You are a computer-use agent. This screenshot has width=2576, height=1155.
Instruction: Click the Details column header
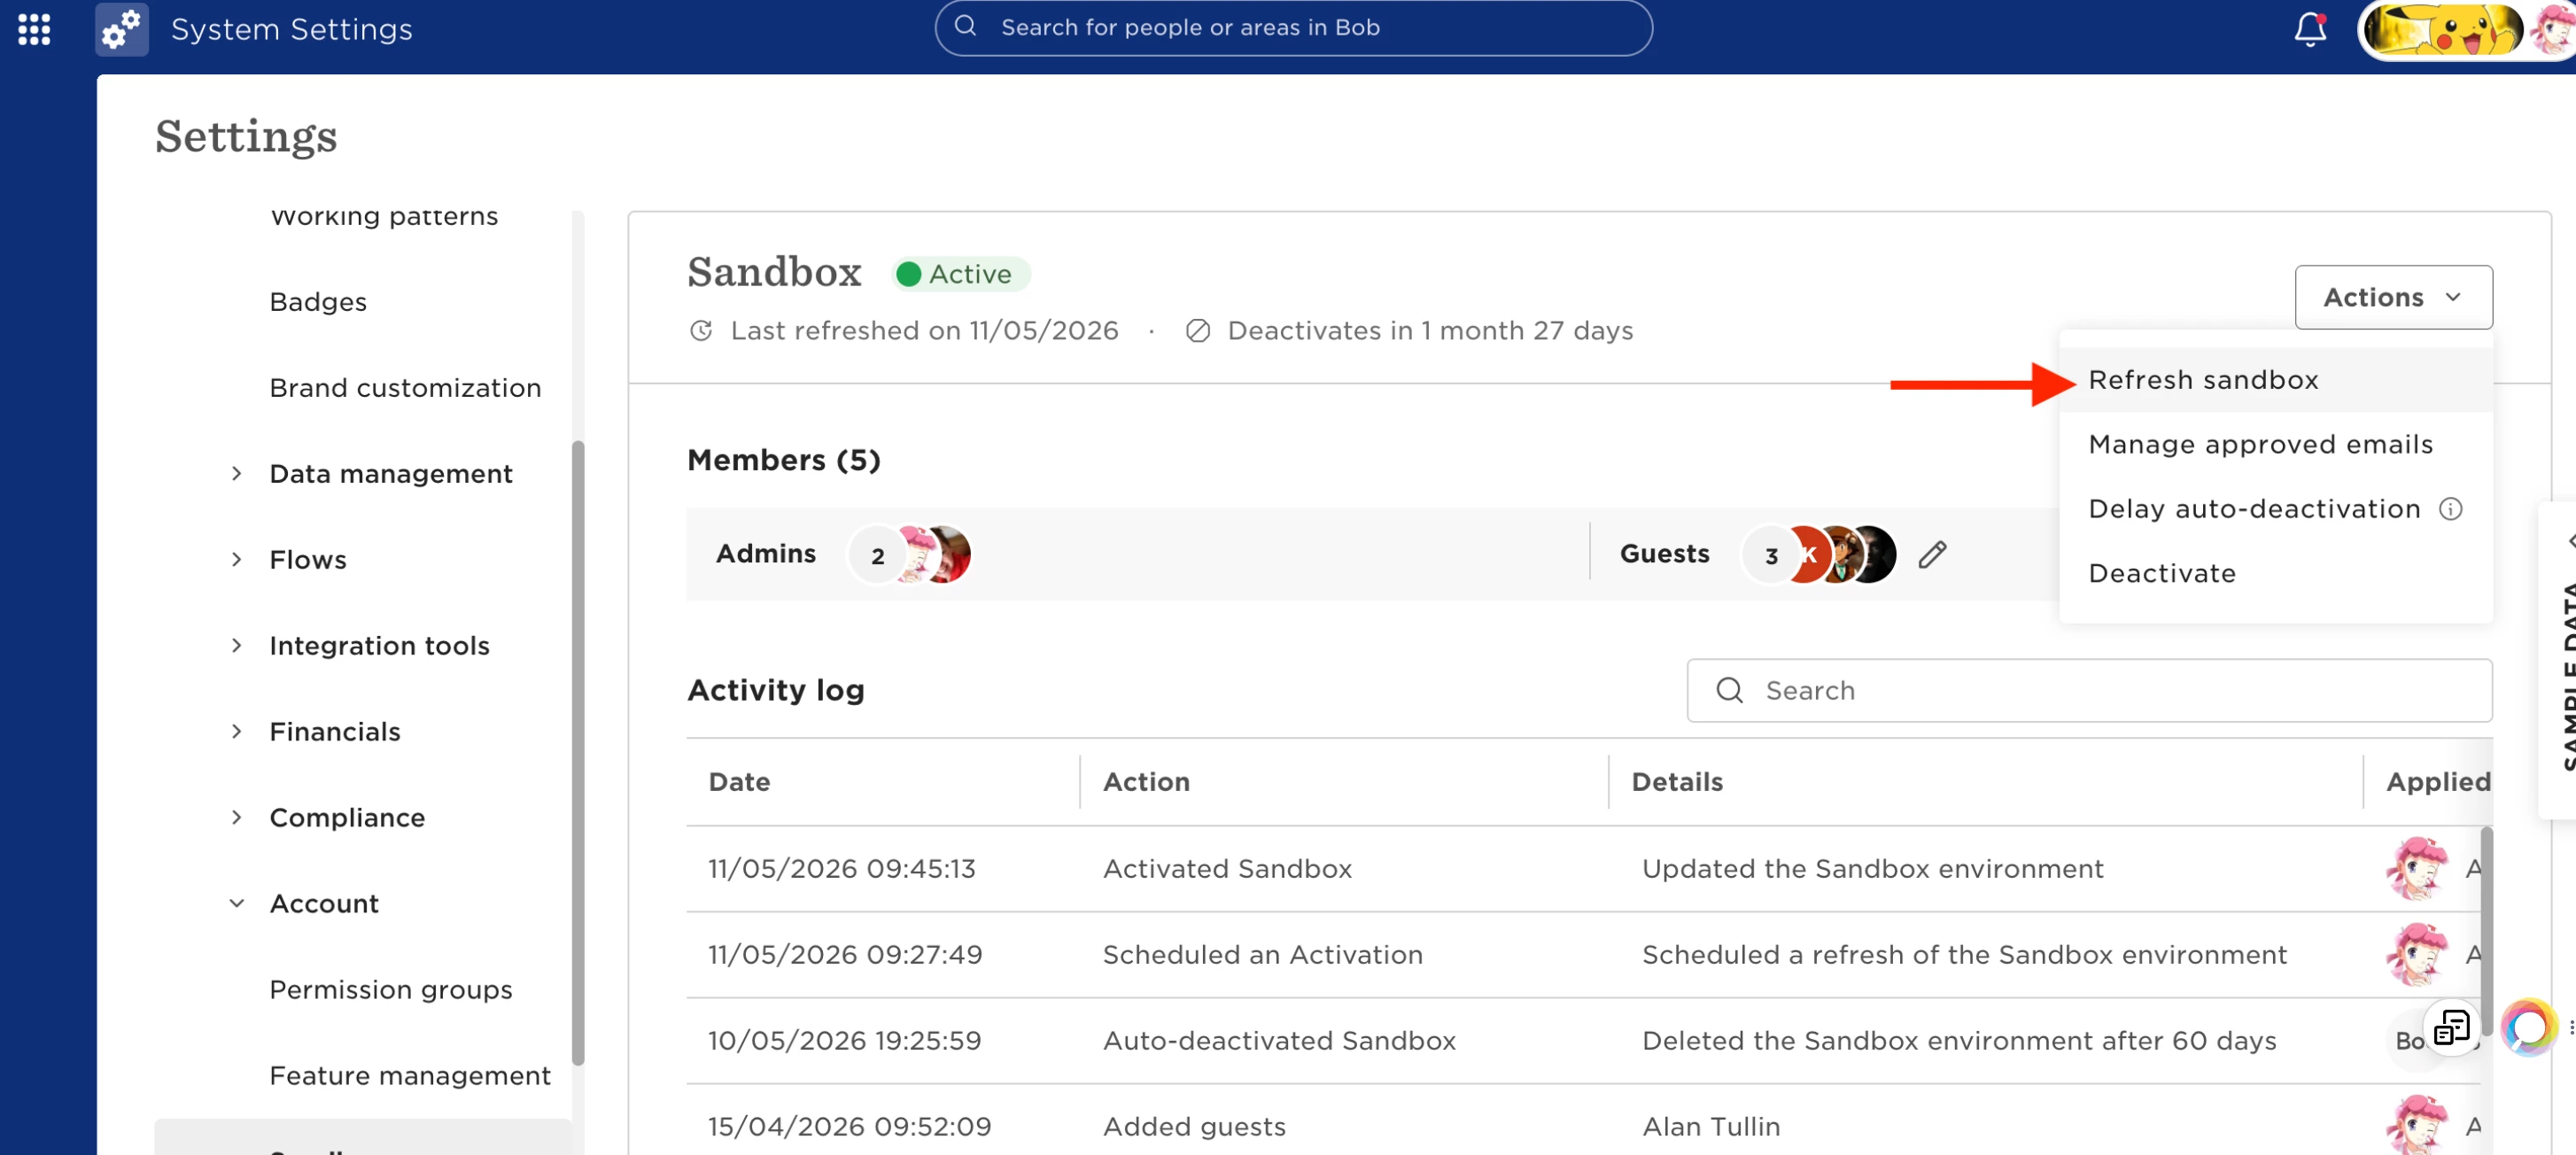click(1677, 782)
